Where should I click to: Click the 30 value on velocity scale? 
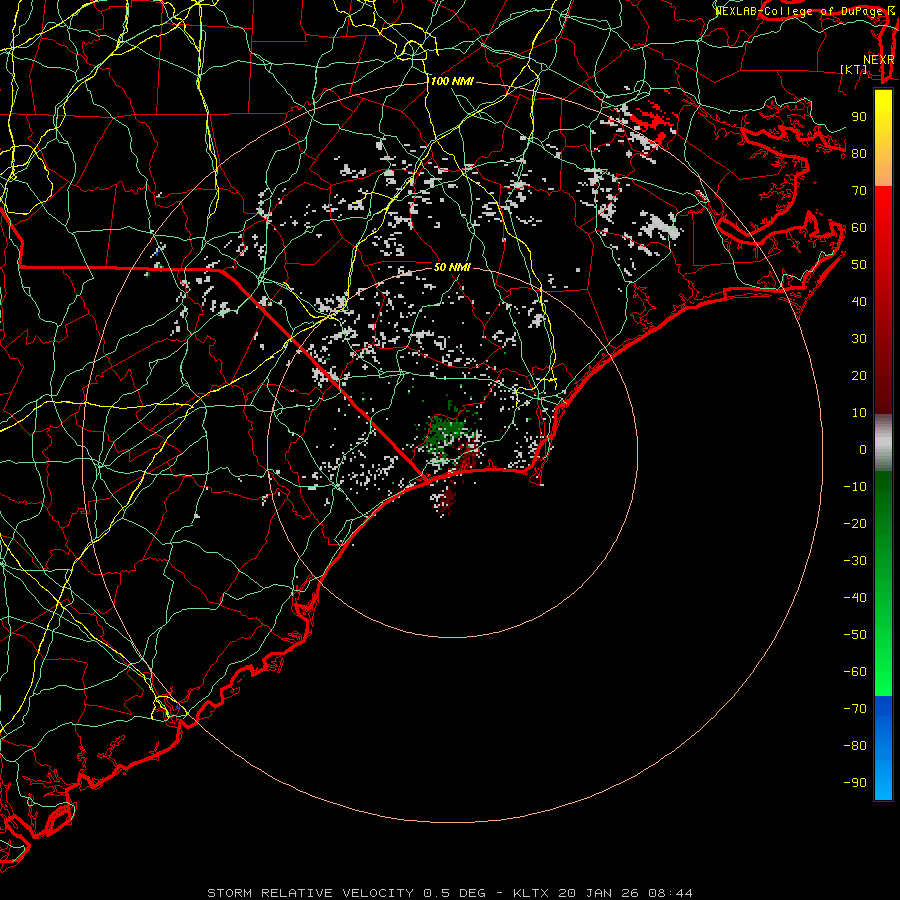coord(859,339)
